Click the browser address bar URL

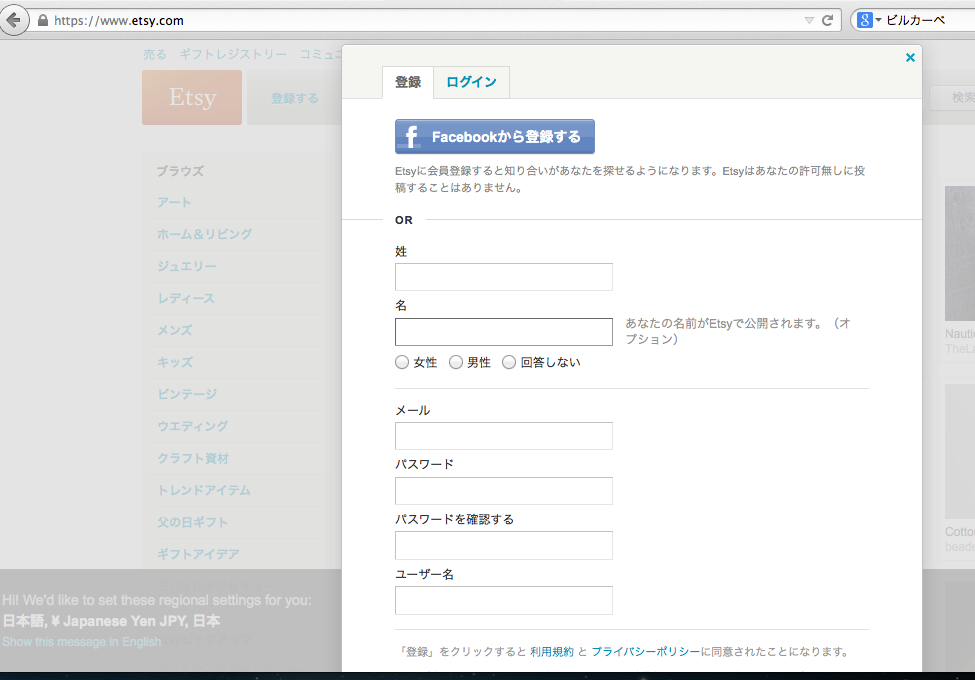click(119, 21)
